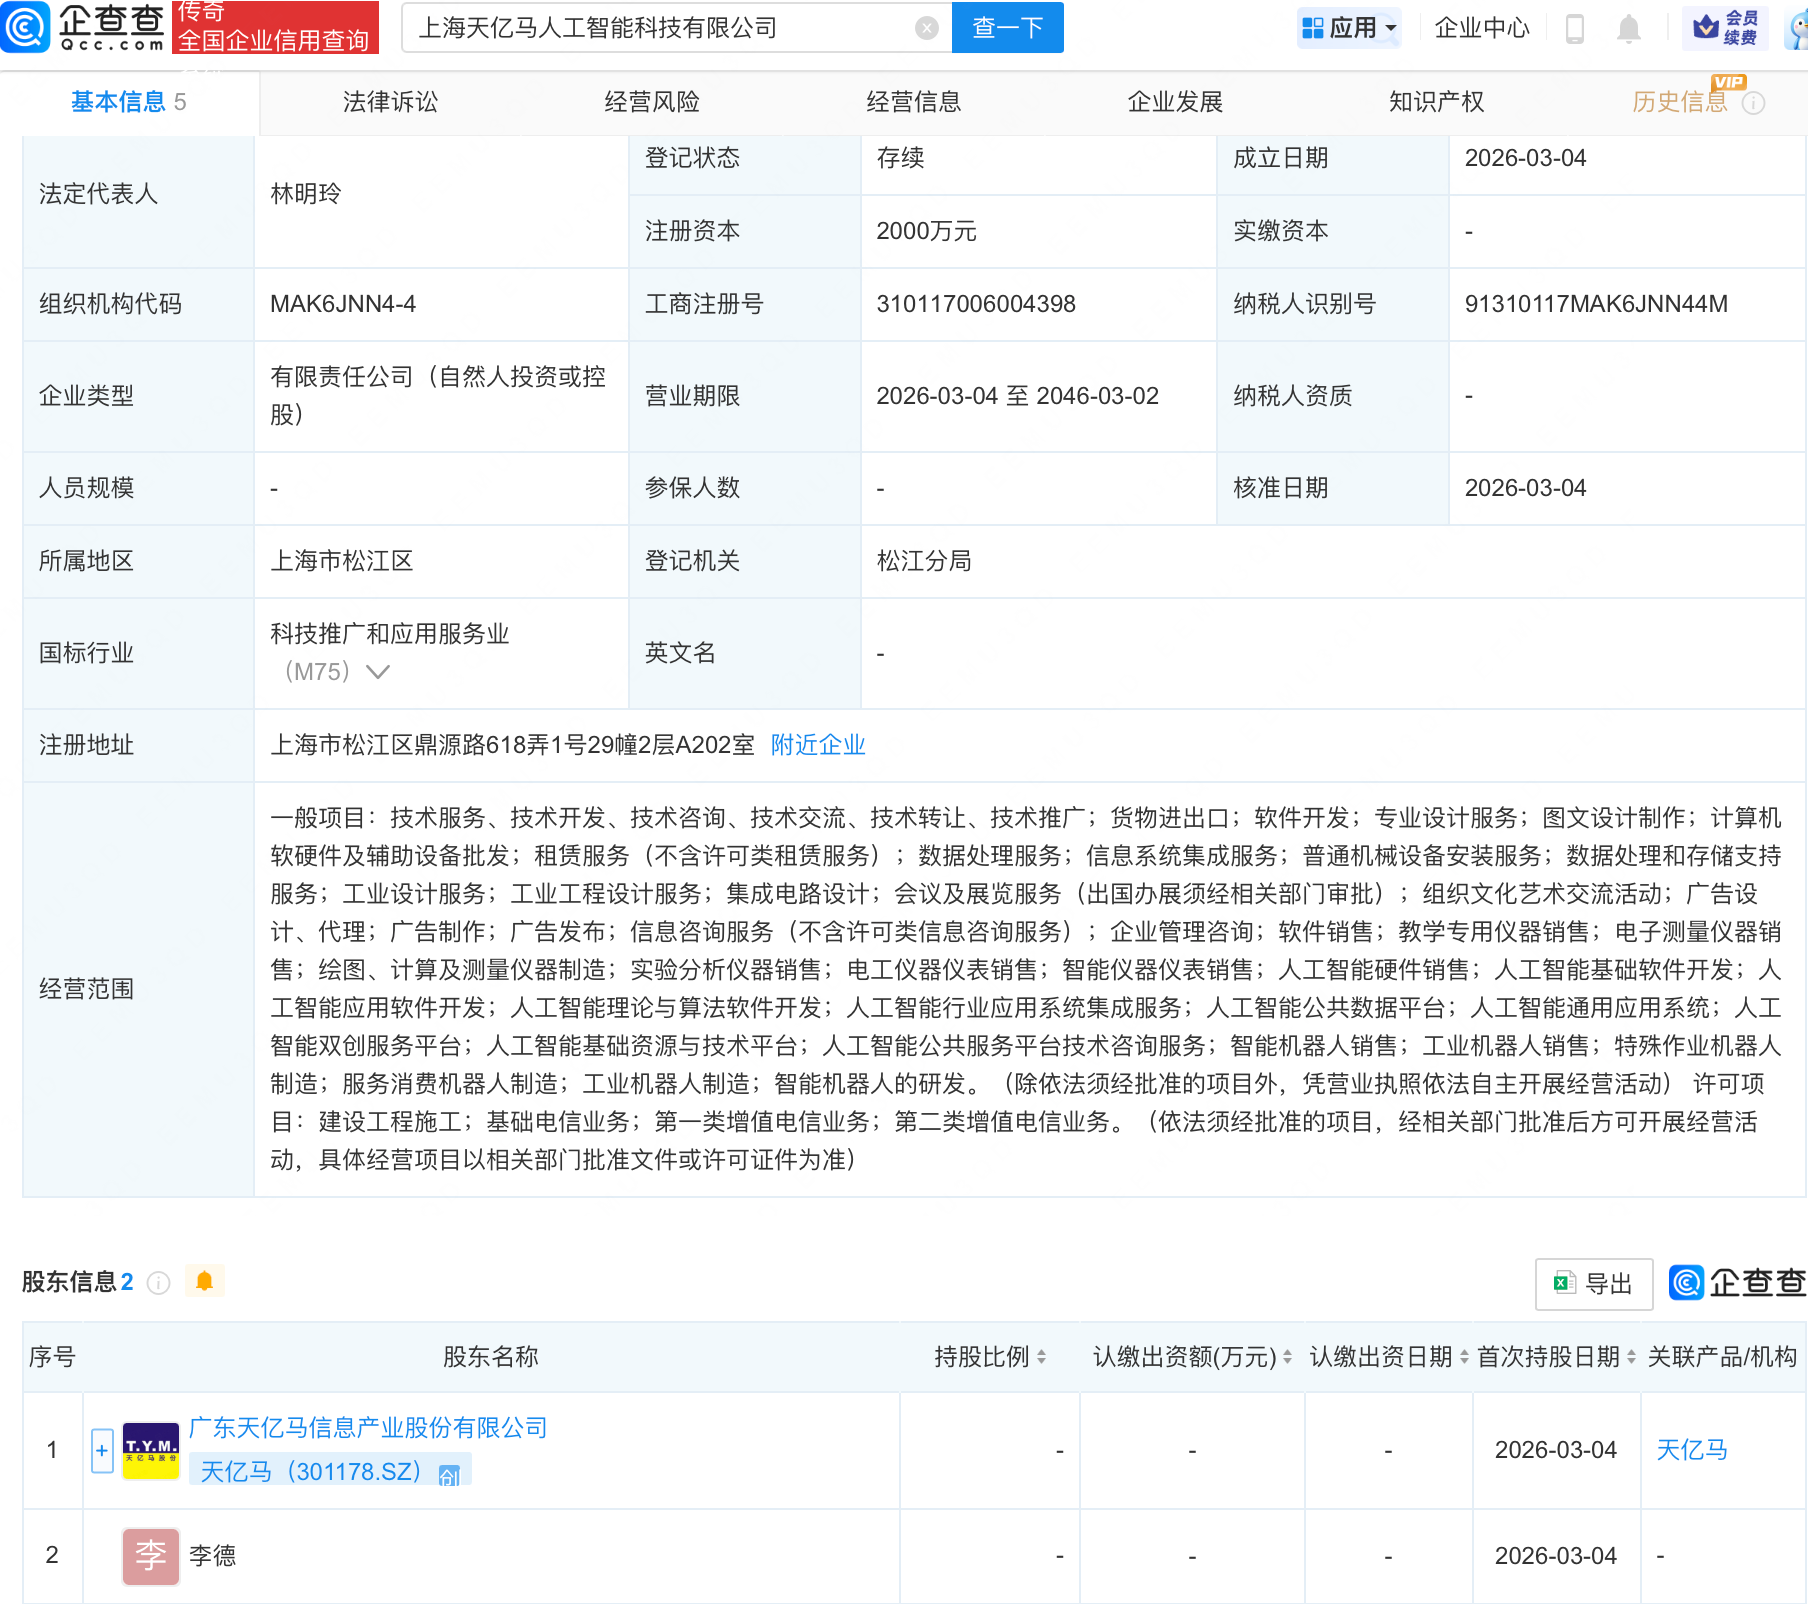The height and width of the screenshot is (1604, 1808).
Task: Click the T.Y.M. company logo thumbnail
Action: 151,1450
